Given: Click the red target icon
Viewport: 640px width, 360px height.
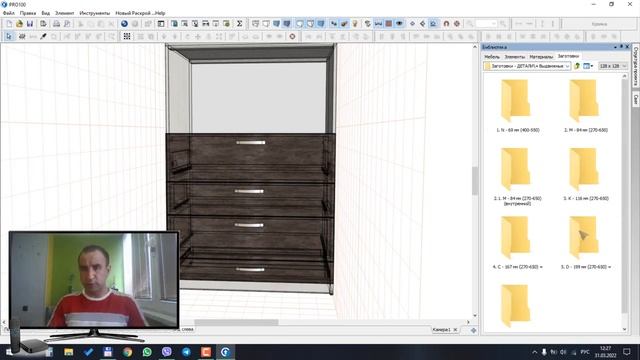Looking at the screenshot, I should [x=457, y=24].
